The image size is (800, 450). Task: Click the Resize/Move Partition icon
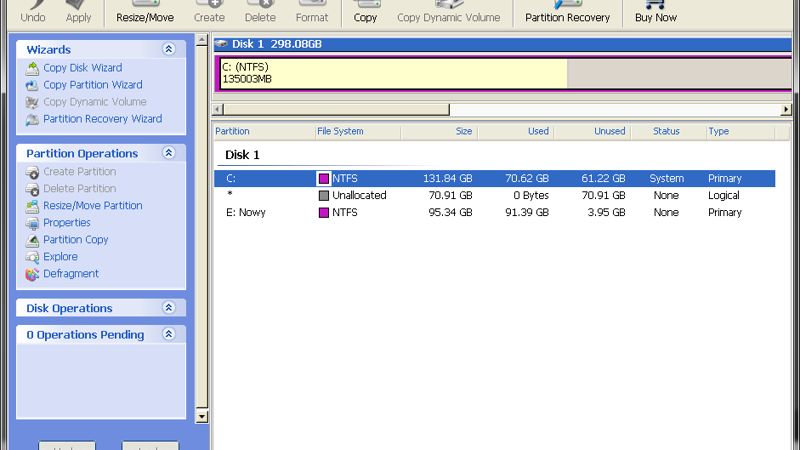[32, 206]
